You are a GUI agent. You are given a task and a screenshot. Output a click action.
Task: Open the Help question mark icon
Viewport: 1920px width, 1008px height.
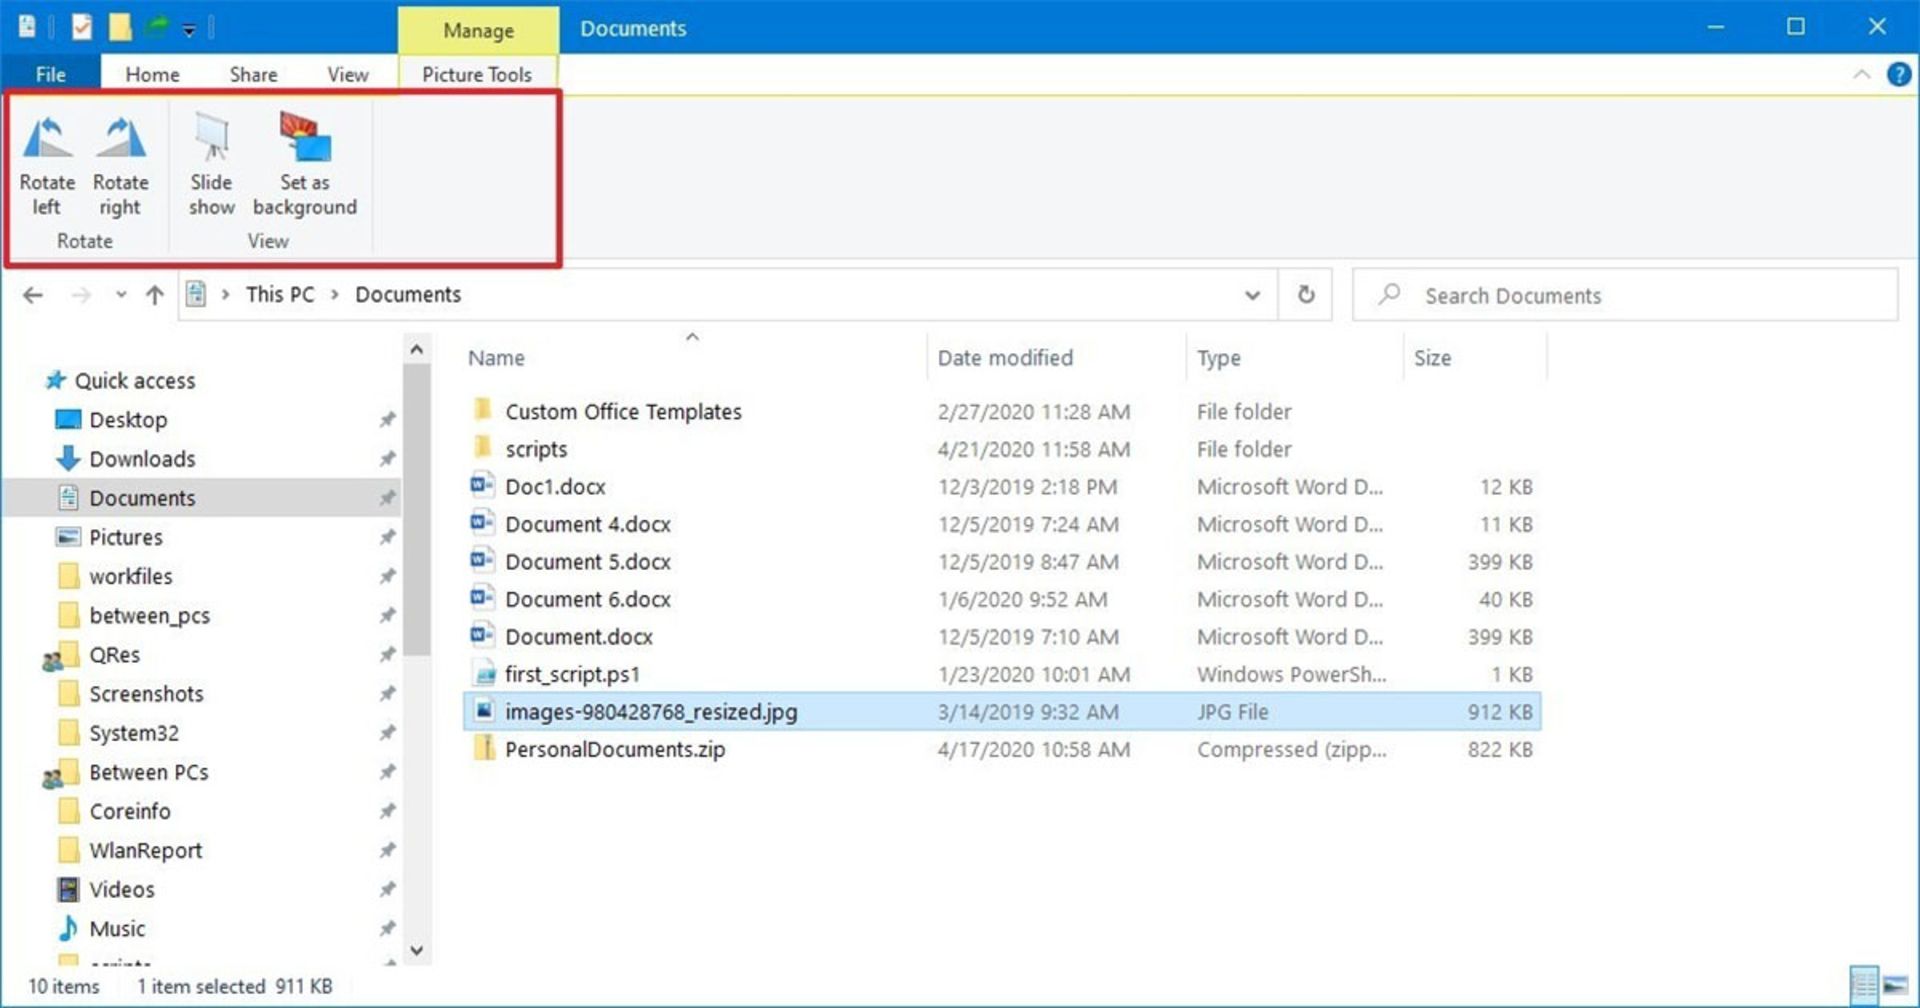tap(1898, 74)
